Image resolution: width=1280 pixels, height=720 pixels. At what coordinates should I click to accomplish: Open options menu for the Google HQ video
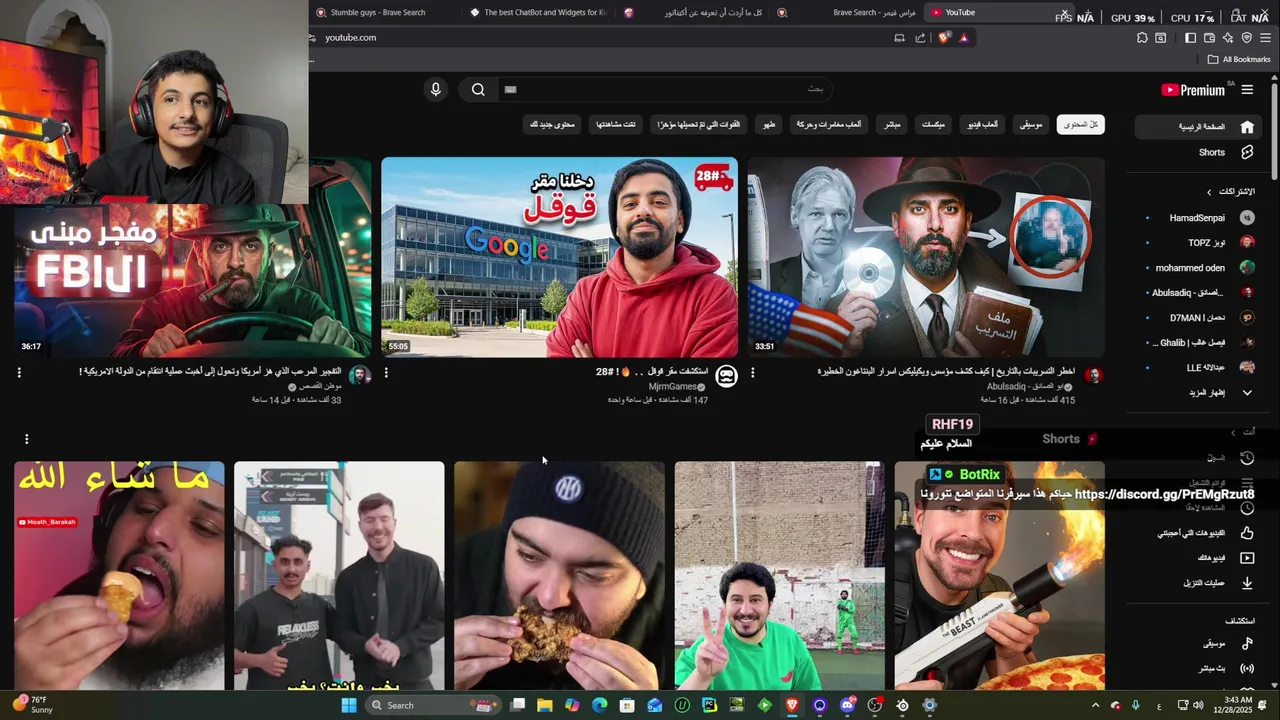coord(386,372)
